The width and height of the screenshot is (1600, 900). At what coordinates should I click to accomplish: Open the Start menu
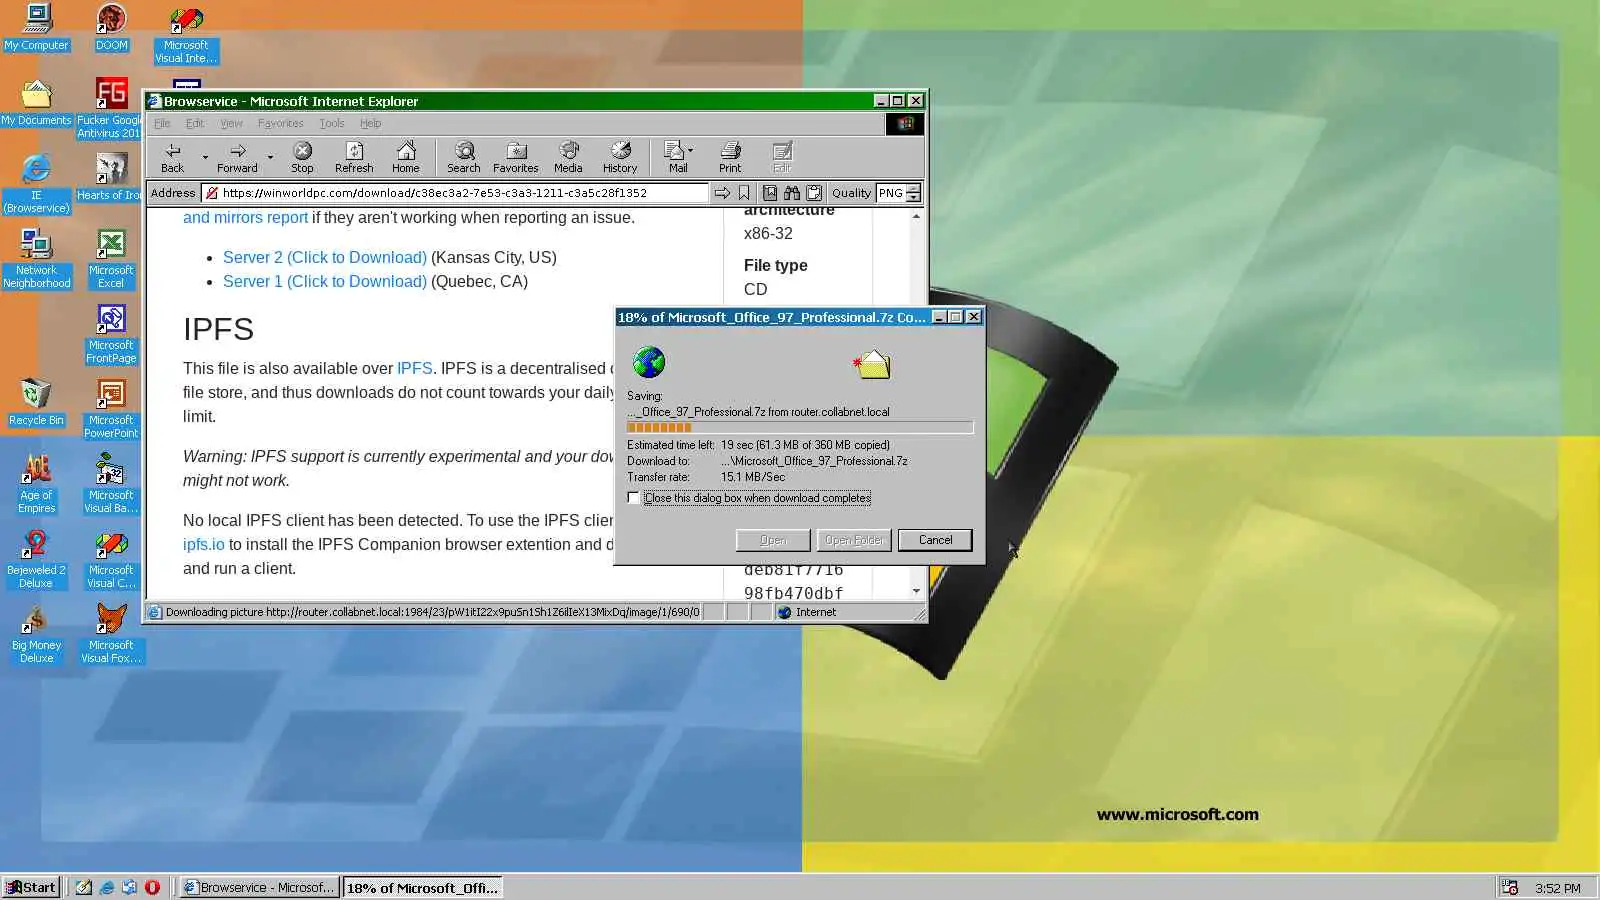(31, 887)
